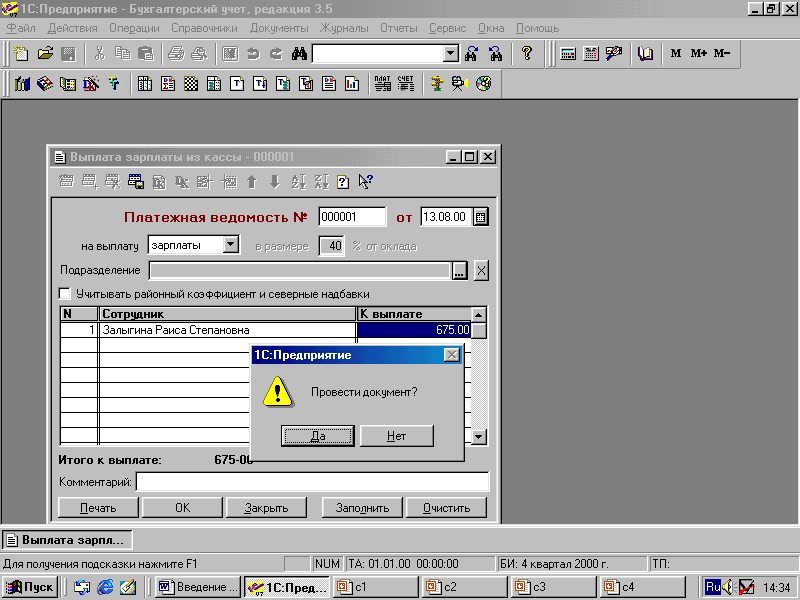Open the chart of accounts bar-chart icon
The height and width of the screenshot is (600, 800).
(22, 84)
